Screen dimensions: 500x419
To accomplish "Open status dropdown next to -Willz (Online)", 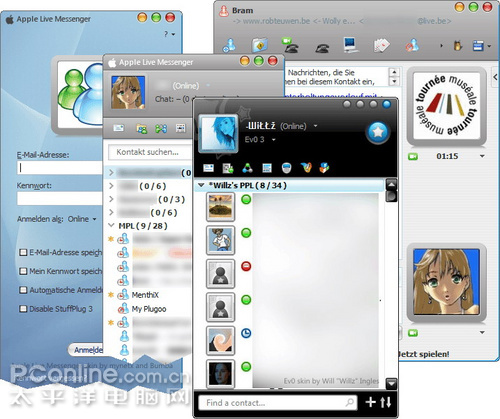I will (x=315, y=126).
